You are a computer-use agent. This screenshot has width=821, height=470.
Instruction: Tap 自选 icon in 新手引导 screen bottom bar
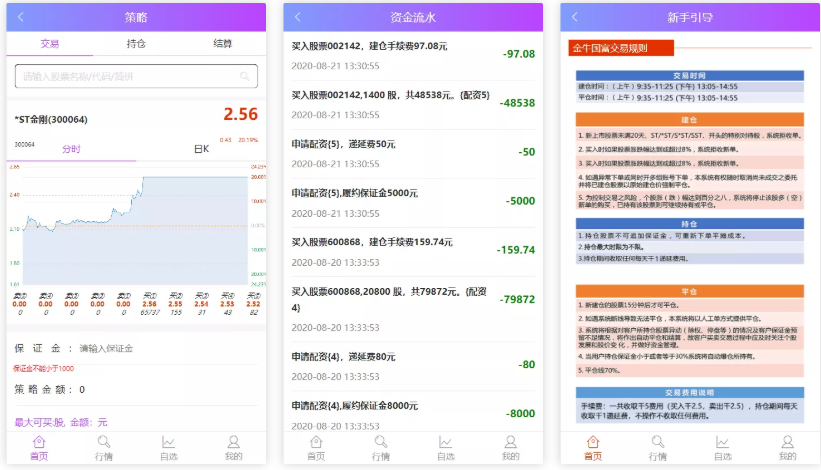[x=722, y=446]
